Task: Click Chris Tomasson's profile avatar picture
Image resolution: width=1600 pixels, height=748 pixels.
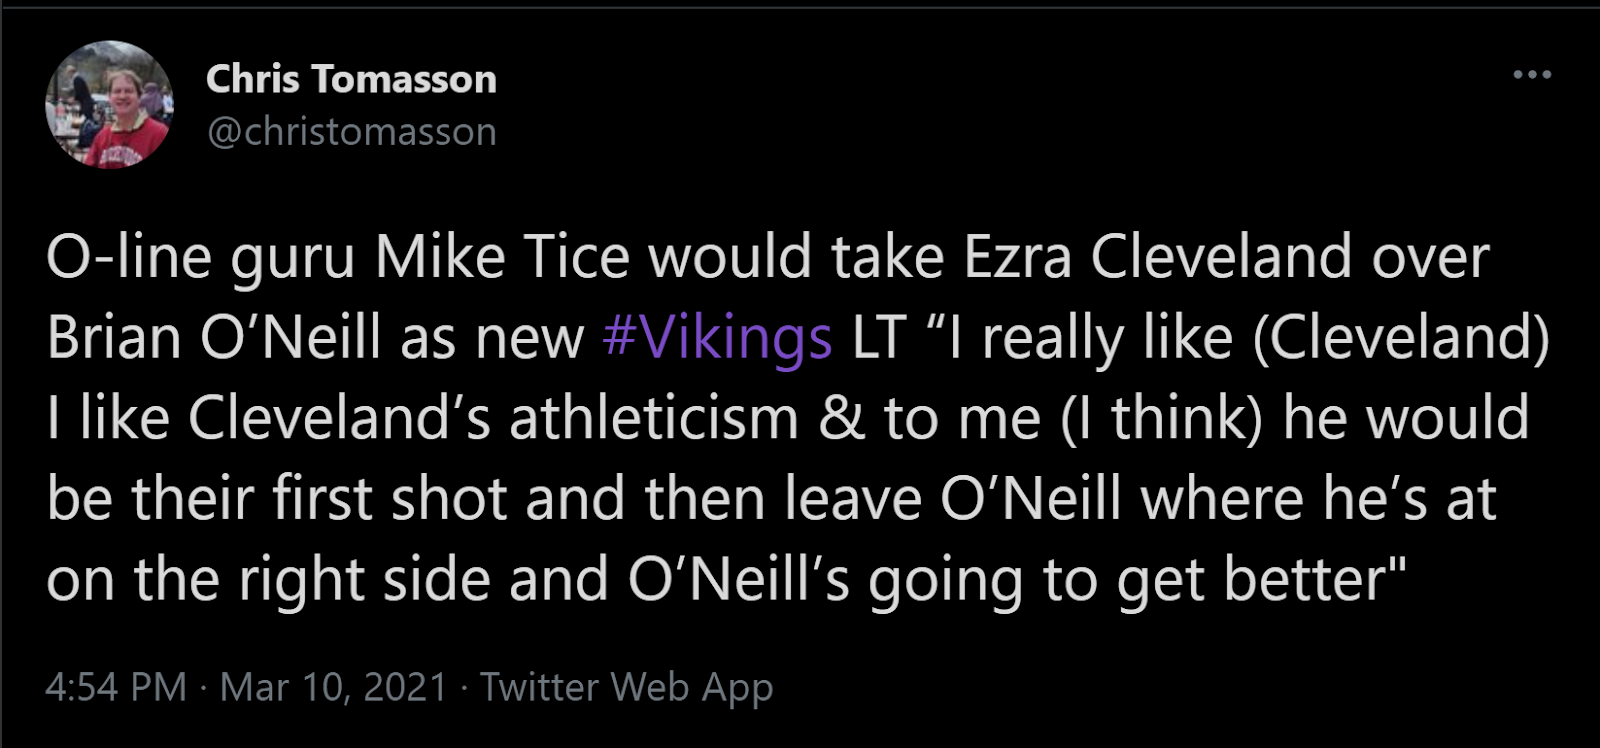Action: coord(109,105)
